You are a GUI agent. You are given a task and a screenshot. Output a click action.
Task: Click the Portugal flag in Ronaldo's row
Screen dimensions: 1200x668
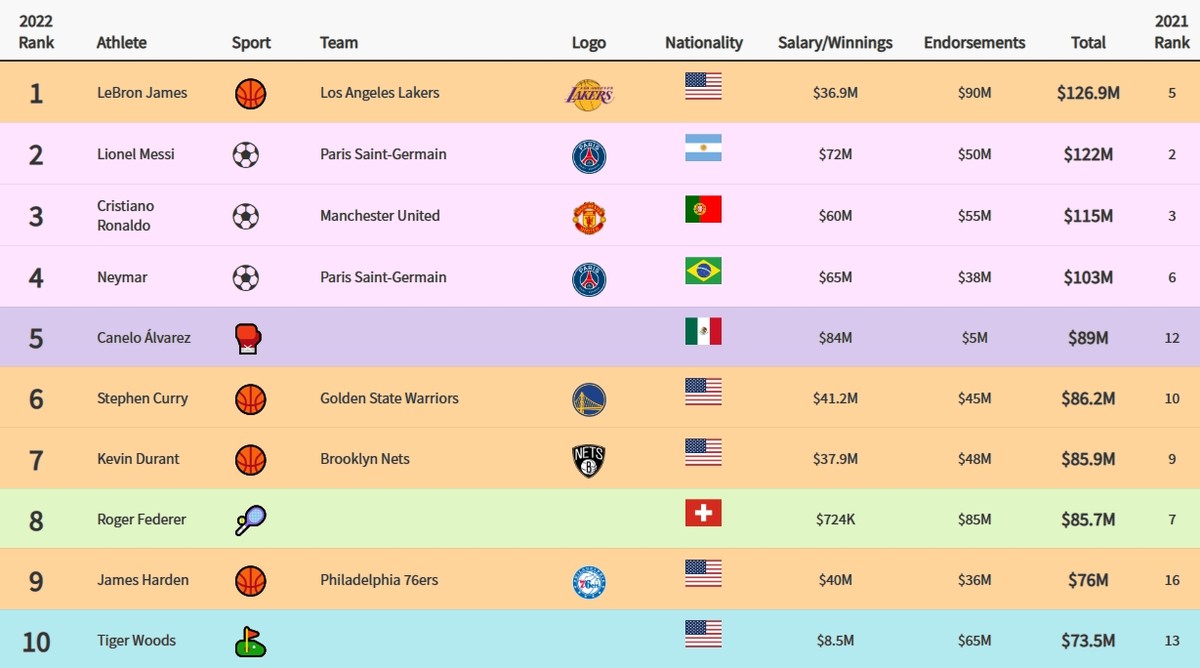point(703,209)
